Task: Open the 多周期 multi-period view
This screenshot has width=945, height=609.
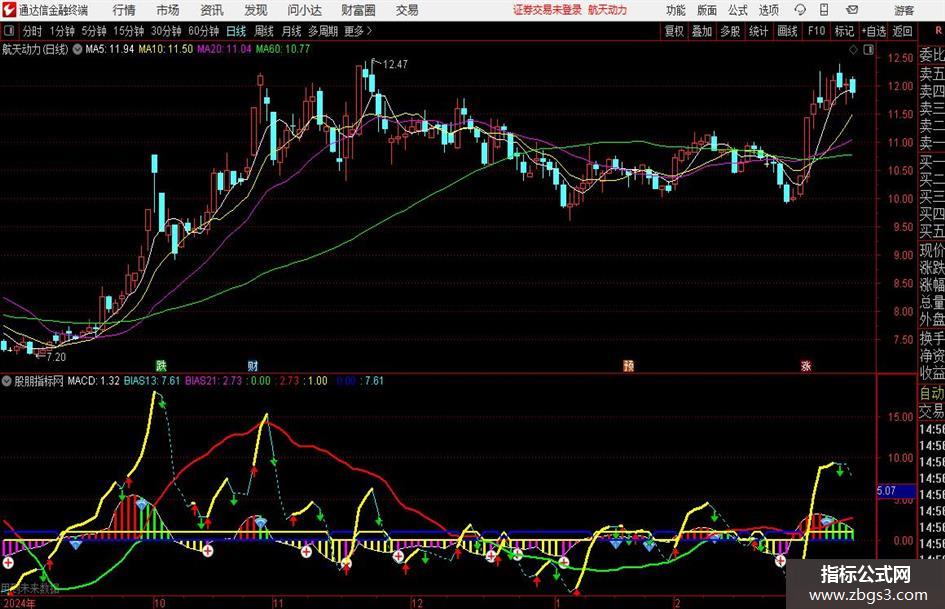Action: pos(323,31)
